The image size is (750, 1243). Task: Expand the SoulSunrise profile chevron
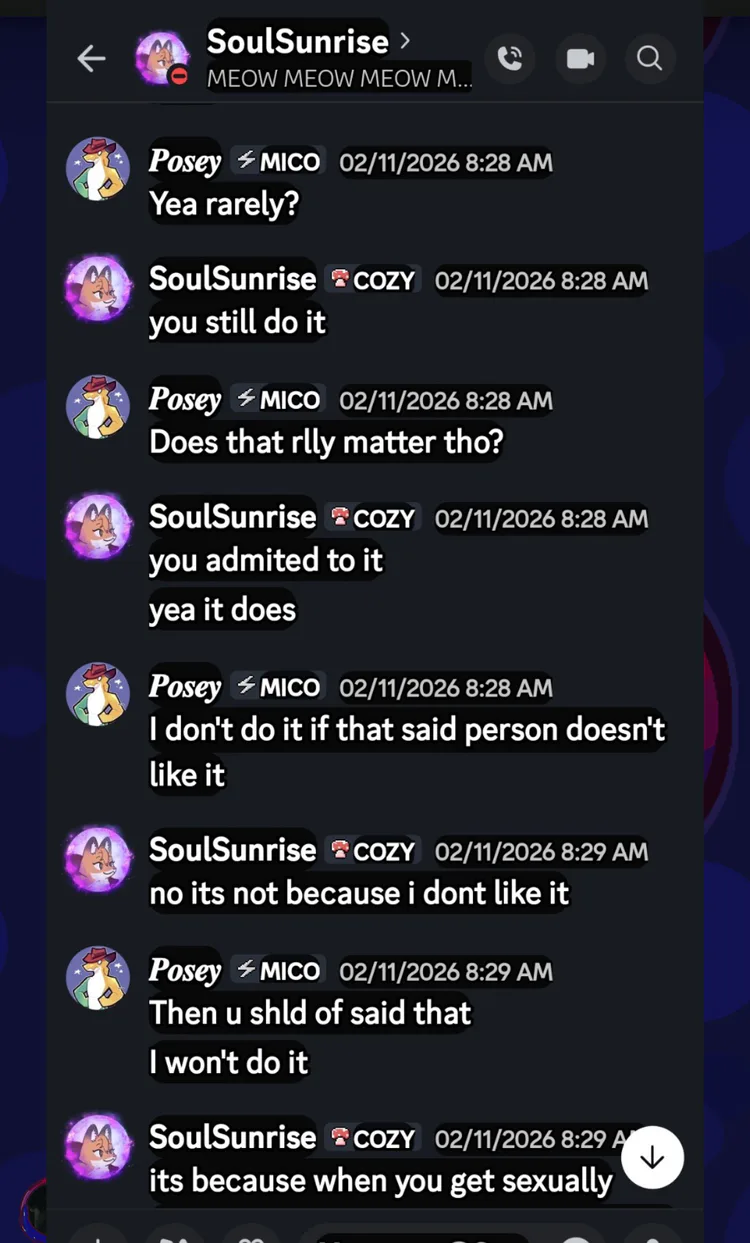405,41
